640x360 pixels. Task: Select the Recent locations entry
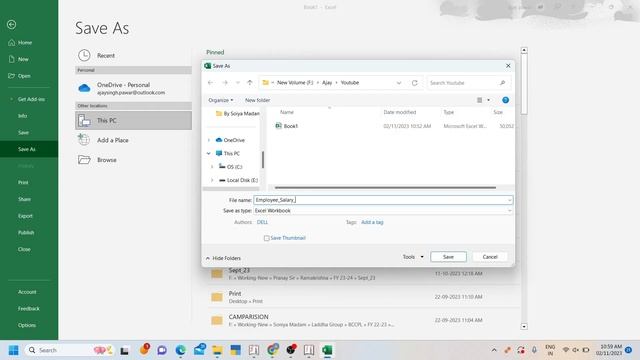(x=133, y=56)
